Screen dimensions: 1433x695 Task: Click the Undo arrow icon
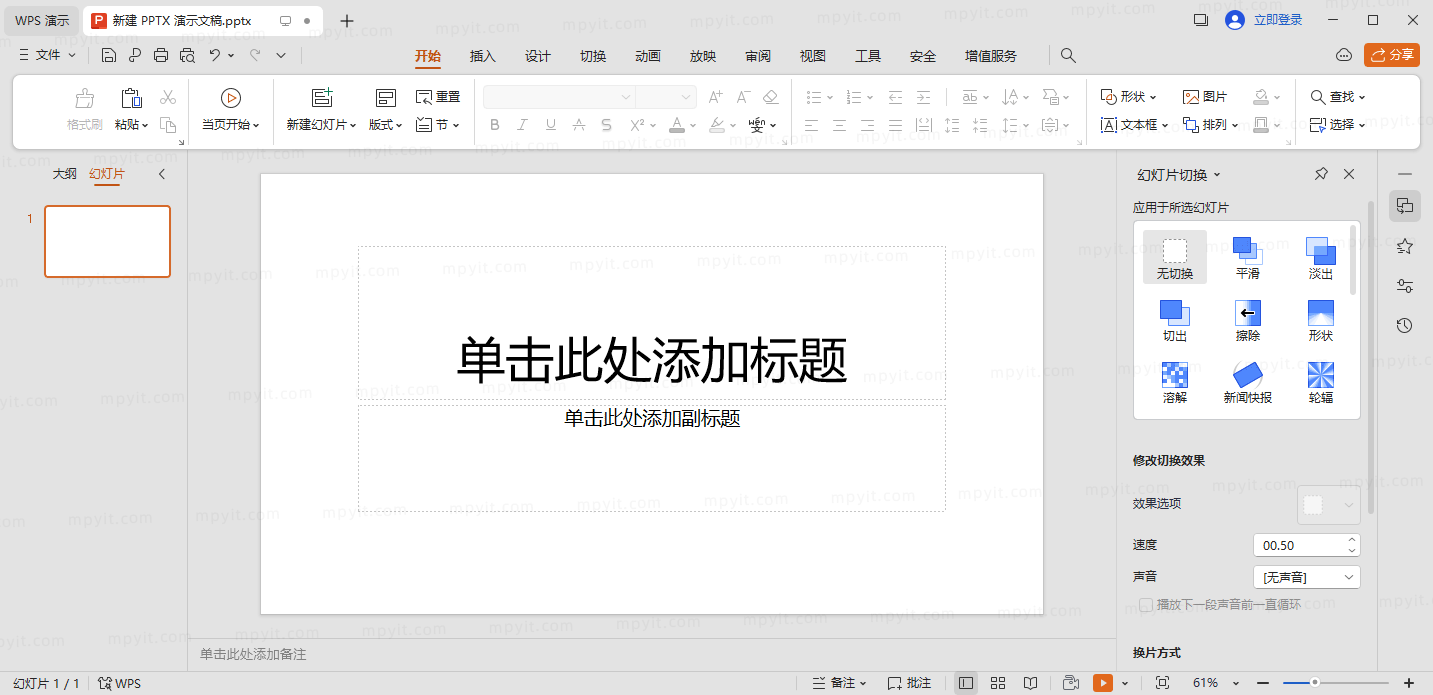pyautogui.click(x=214, y=56)
